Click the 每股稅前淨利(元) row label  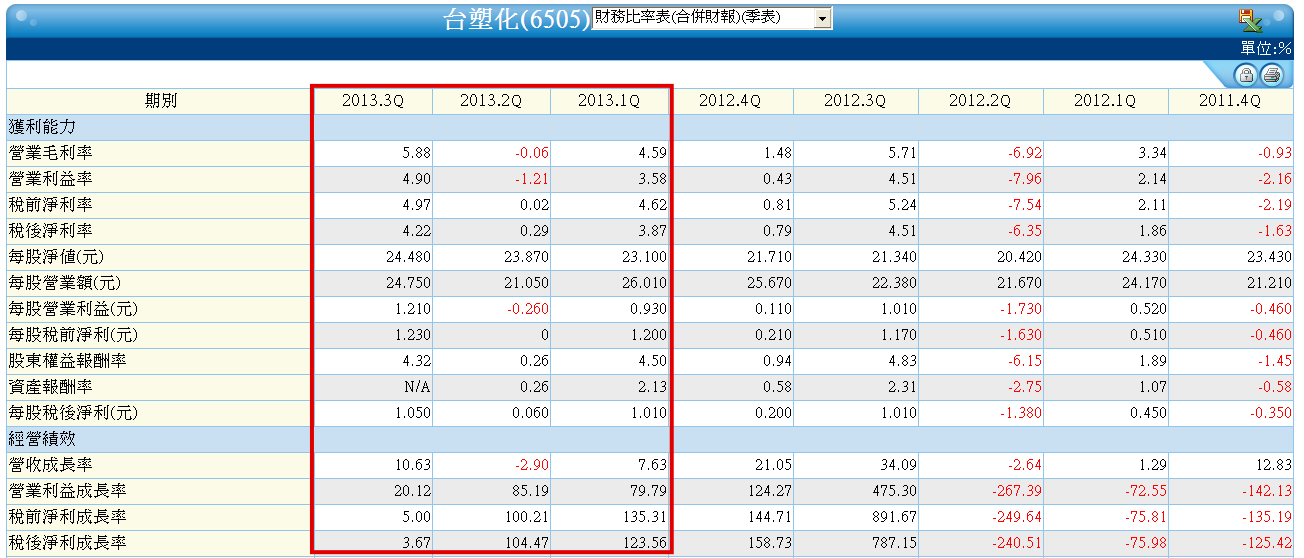tap(73, 335)
